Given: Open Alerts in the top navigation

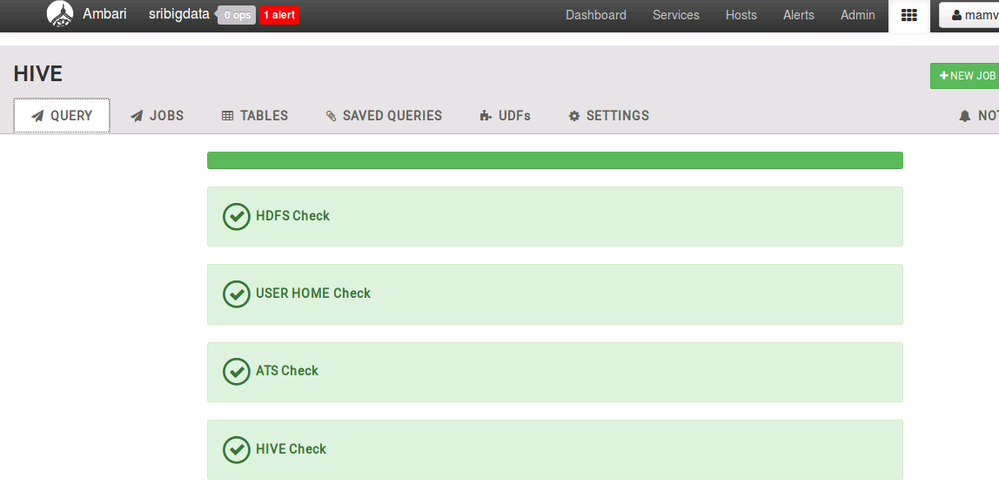Looking at the screenshot, I should pyautogui.click(x=798, y=15).
